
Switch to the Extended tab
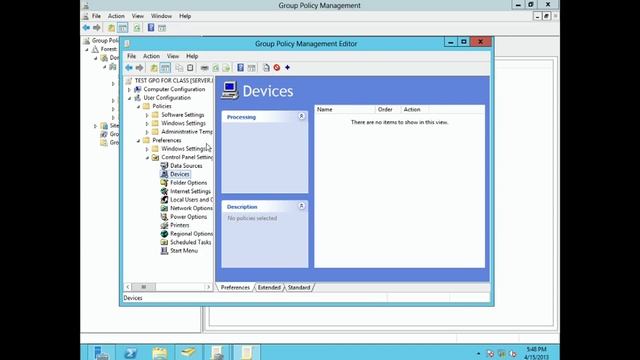(x=269, y=287)
